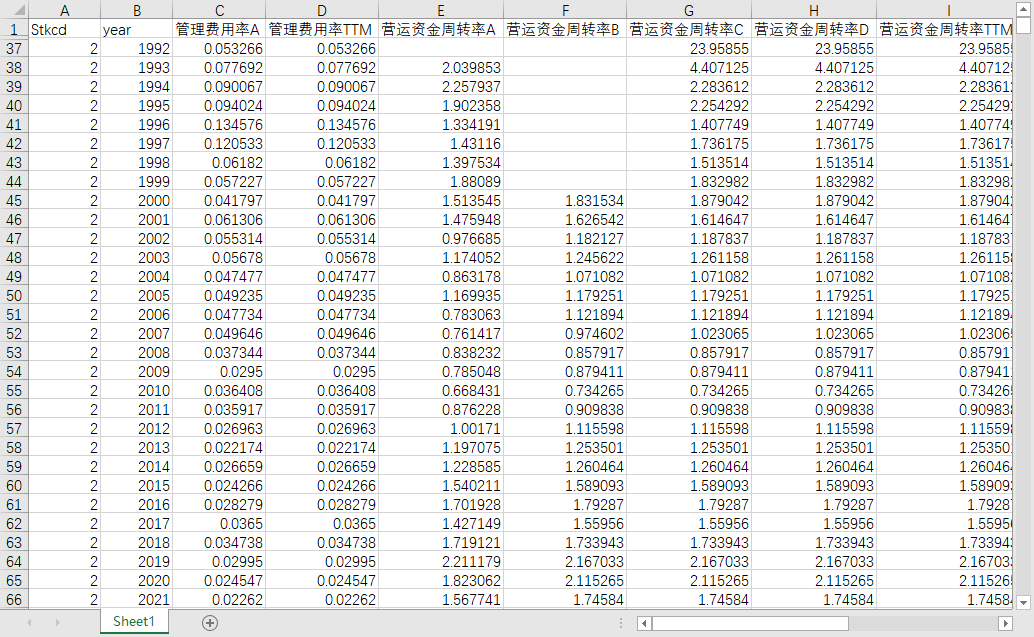Select row 60 header

14,485
